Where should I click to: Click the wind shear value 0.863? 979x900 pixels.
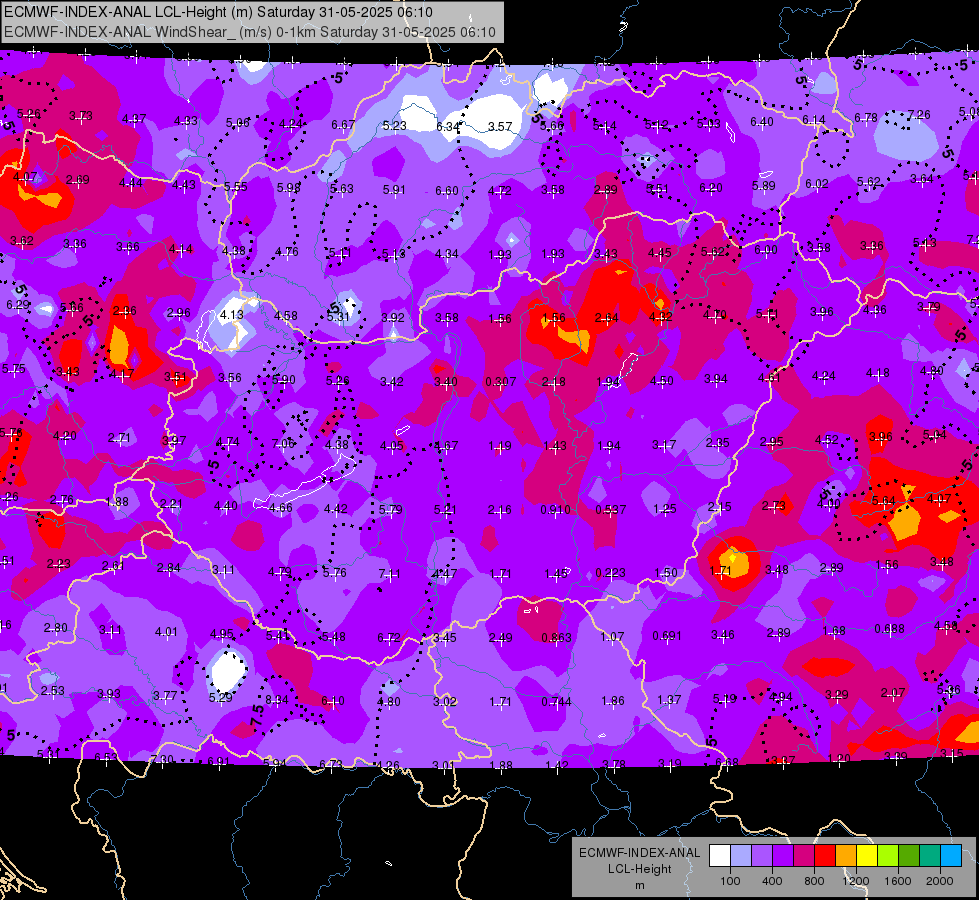tap(556, 638)
